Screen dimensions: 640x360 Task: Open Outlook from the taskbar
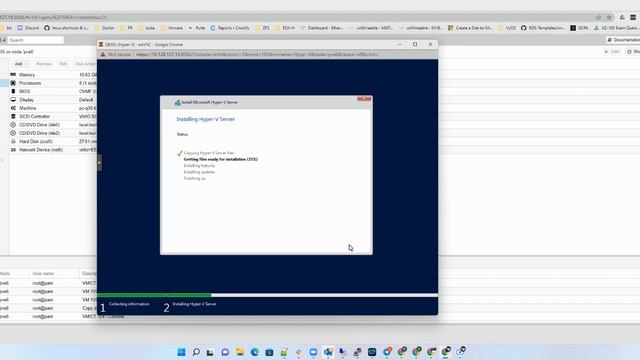coord(328,352)
